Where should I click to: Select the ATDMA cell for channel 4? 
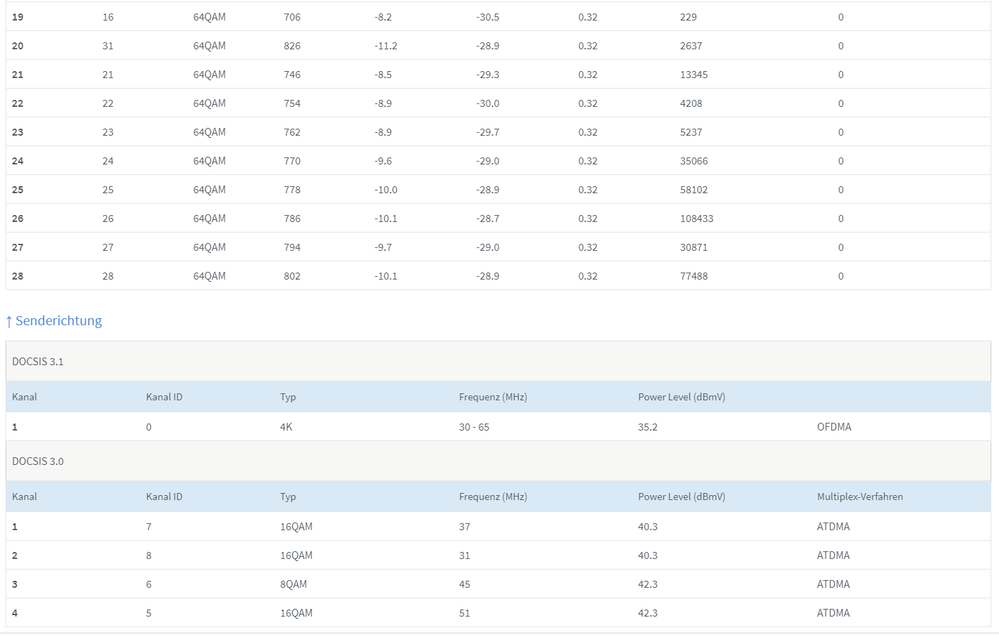point(833,613)
